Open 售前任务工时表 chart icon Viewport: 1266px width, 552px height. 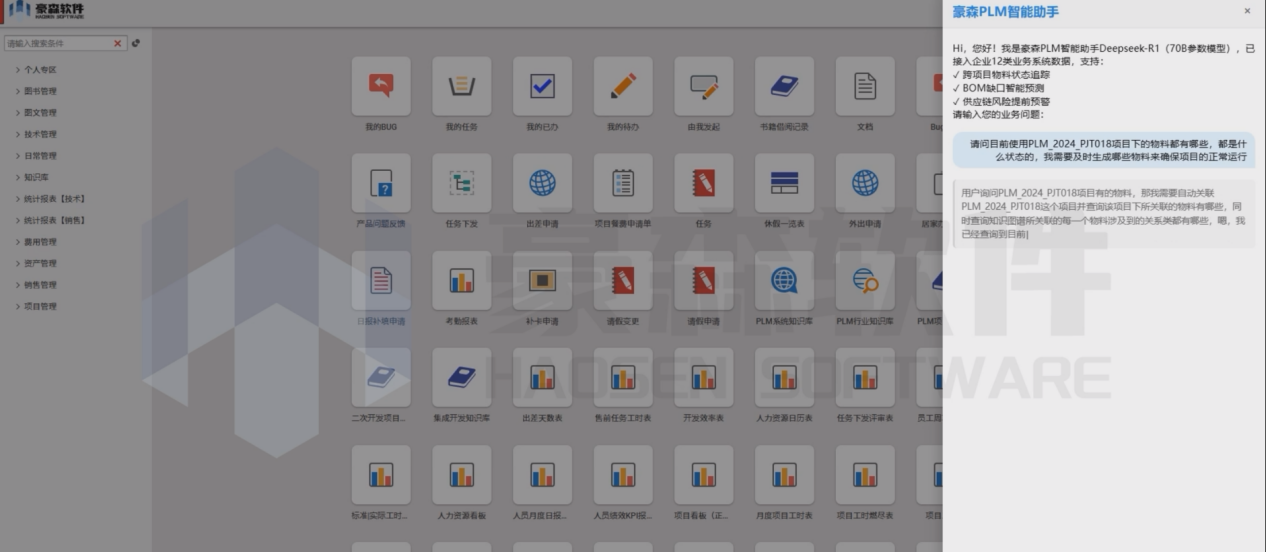point(623,377)
